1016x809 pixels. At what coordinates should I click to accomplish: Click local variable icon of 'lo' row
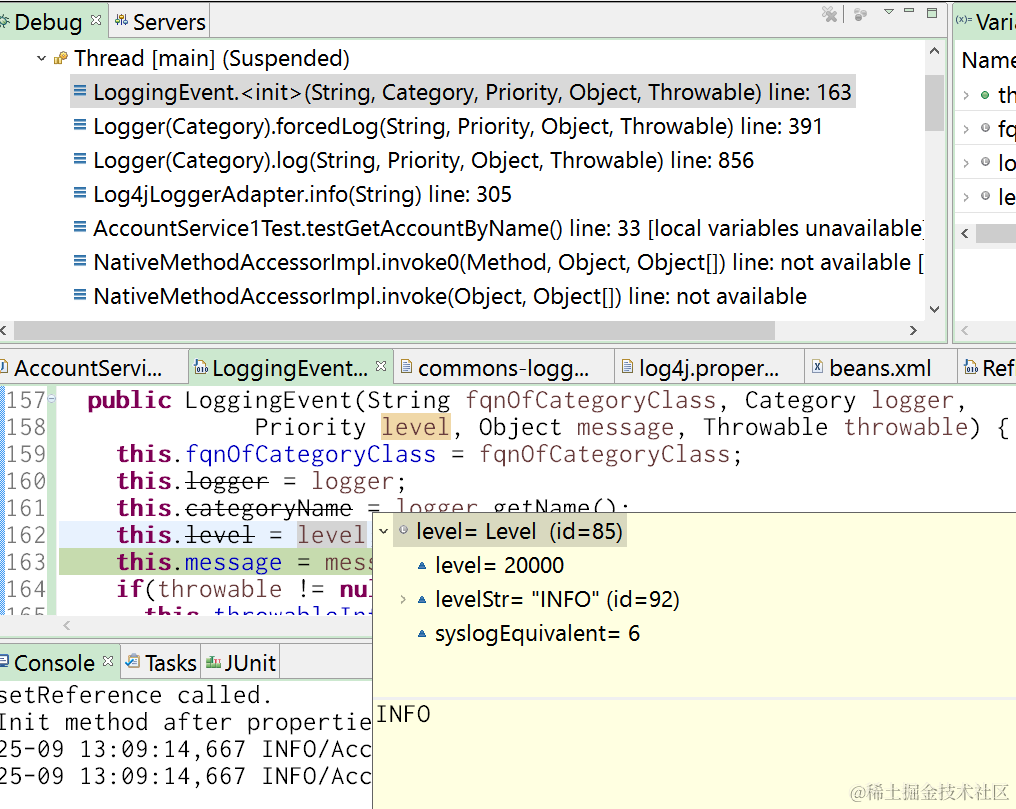click(x=985, y=162)
